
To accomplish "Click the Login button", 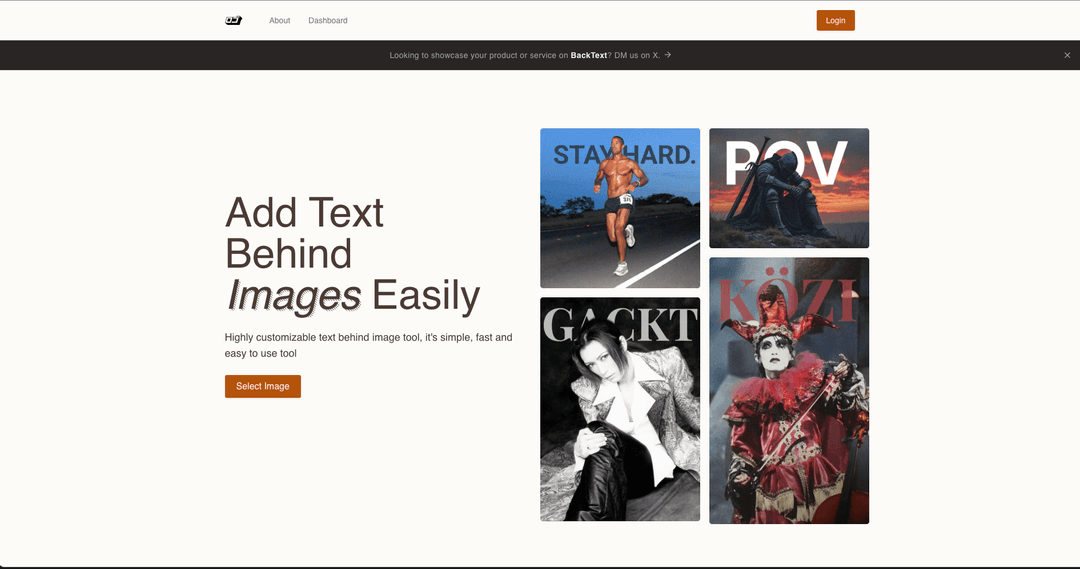I will 835,20.
